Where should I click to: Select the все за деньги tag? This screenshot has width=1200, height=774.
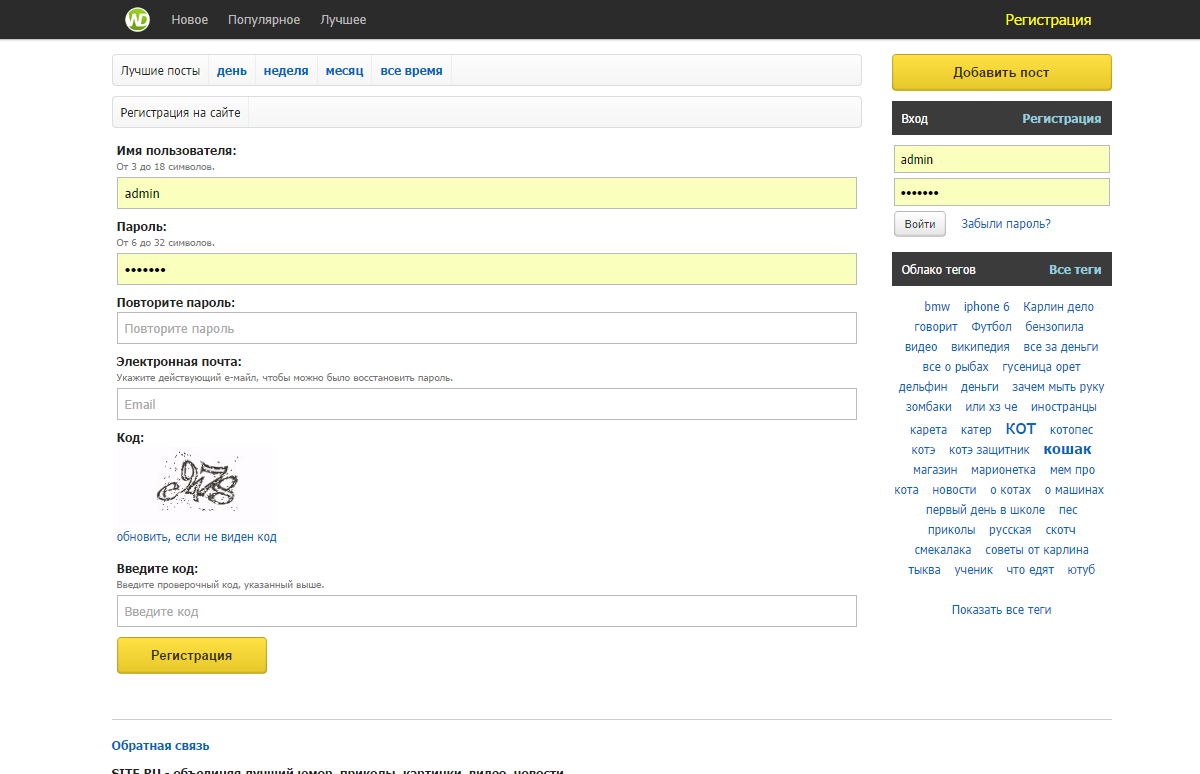pos(1061,347)
